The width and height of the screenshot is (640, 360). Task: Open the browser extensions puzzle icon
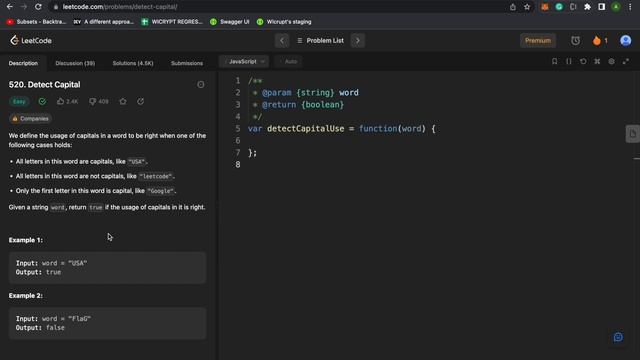pos(587,7)
